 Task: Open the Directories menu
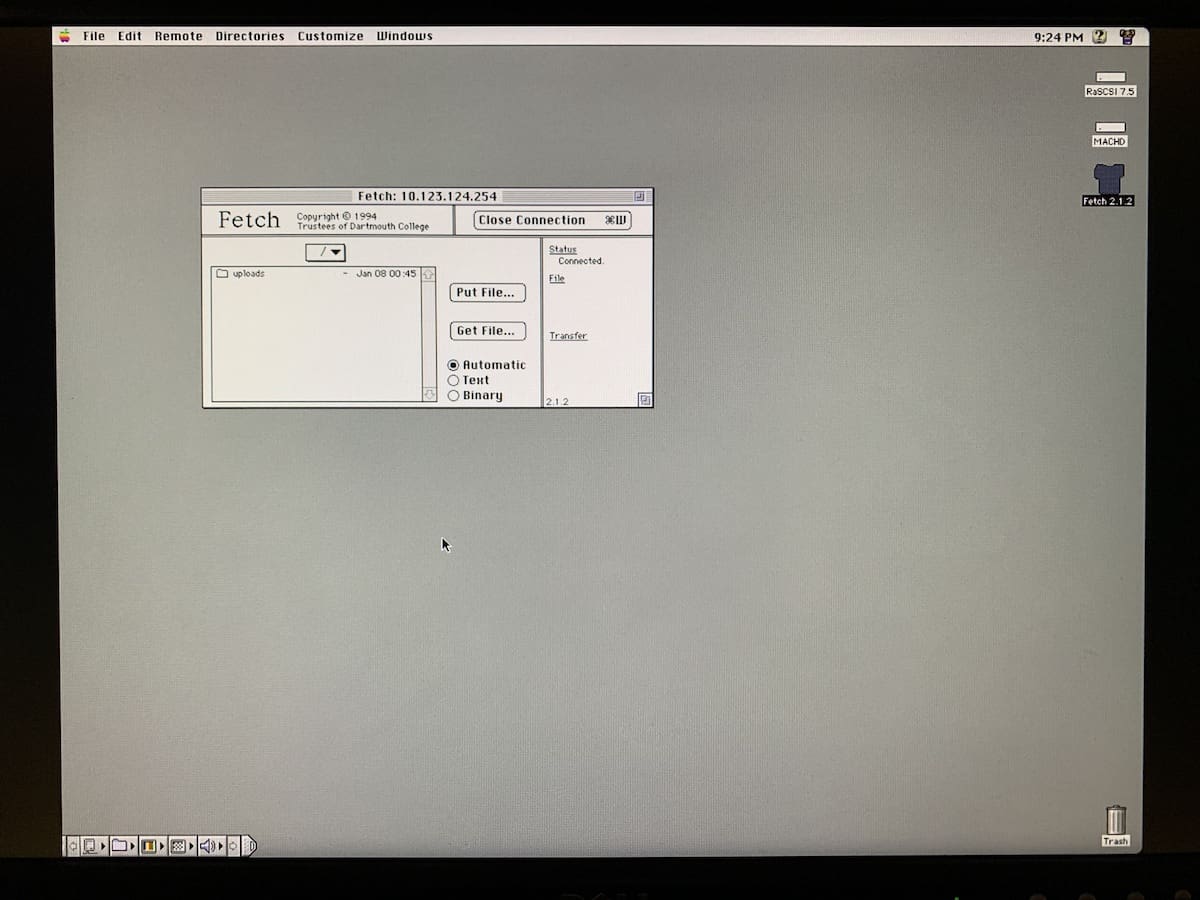[250, 36]
